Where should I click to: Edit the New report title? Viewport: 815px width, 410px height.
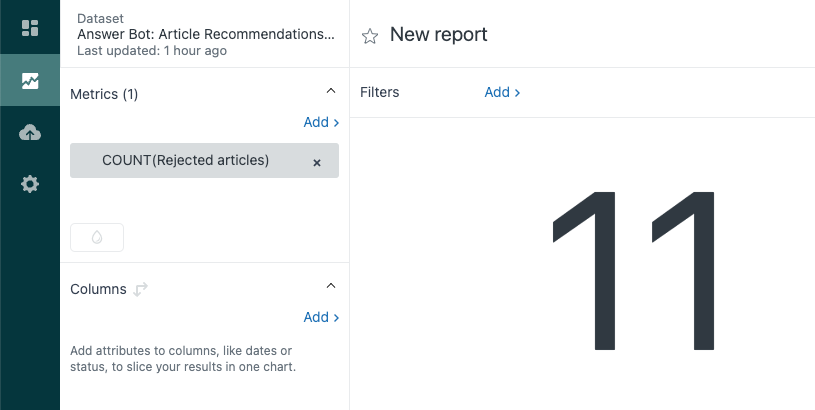pos(439,34)
